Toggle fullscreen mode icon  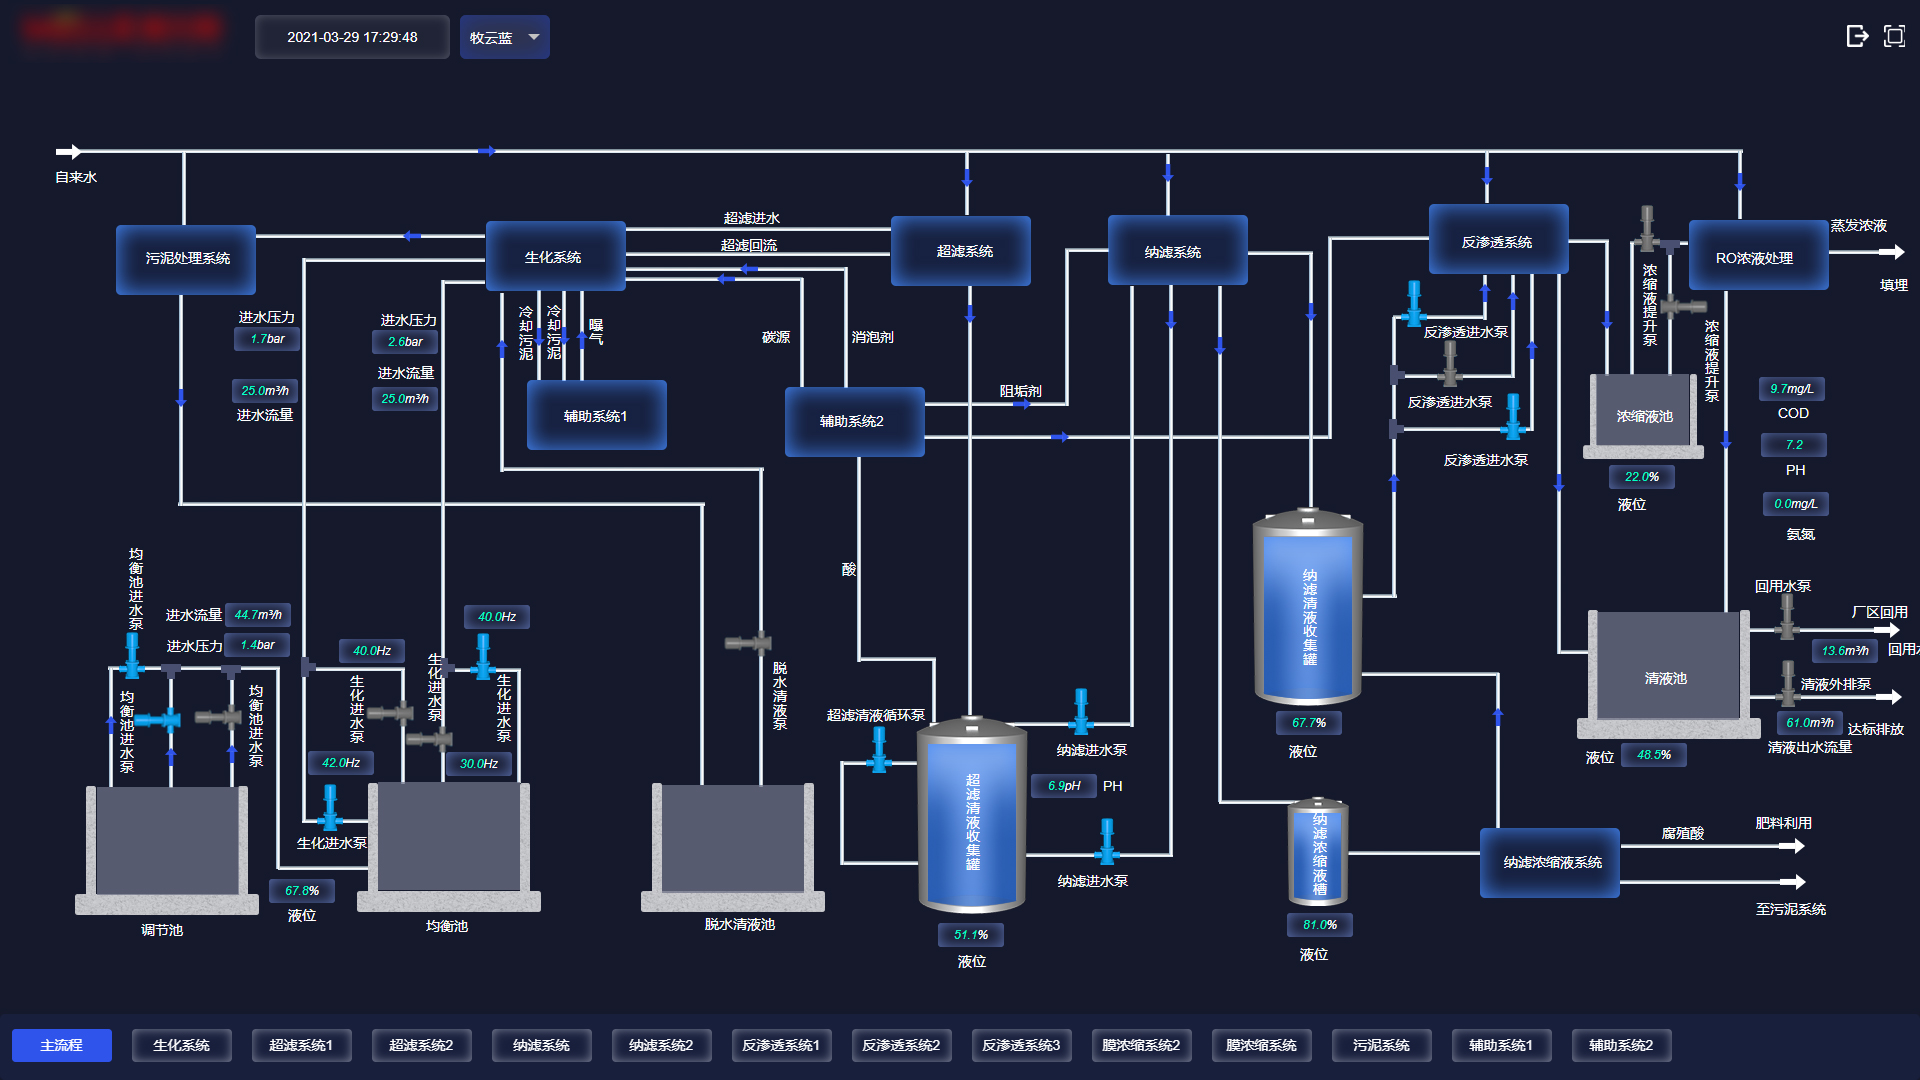click(1894, 36)
